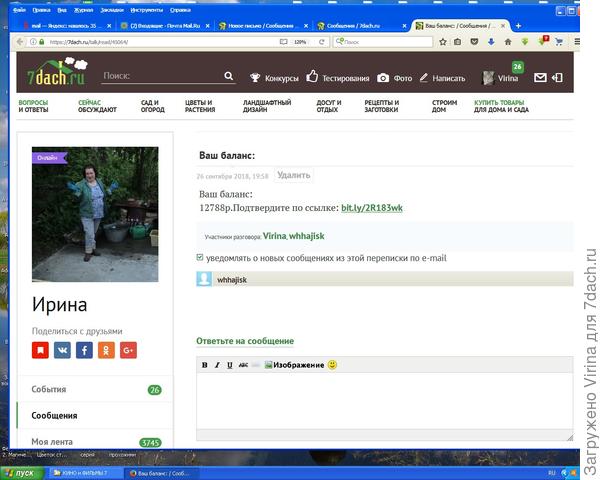600x480 pixels.
Task: Switch to the Mail.Ru inbox tab
Action: coord(165,26)
